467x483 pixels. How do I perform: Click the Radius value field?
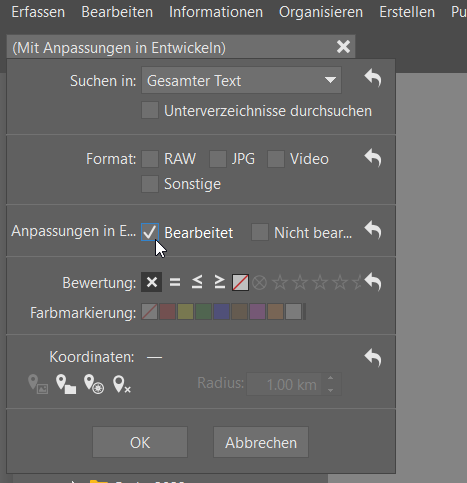(x=283, y=384)
